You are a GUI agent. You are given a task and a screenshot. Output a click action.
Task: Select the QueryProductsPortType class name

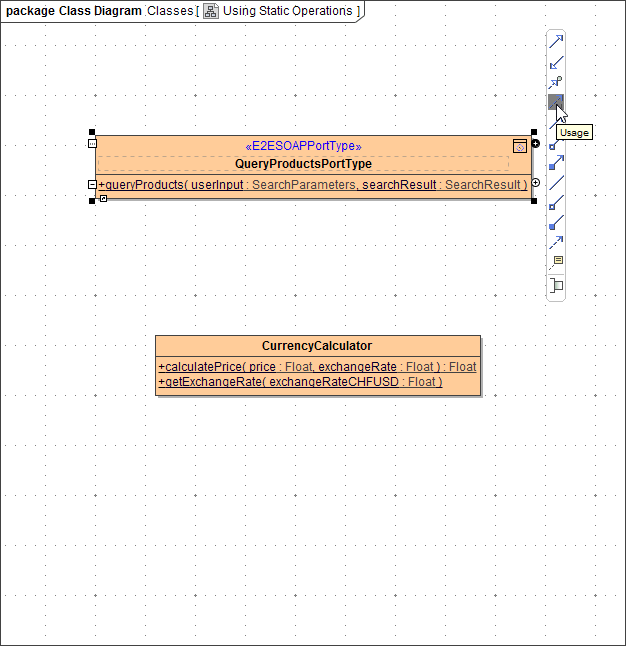click(303, 164)
